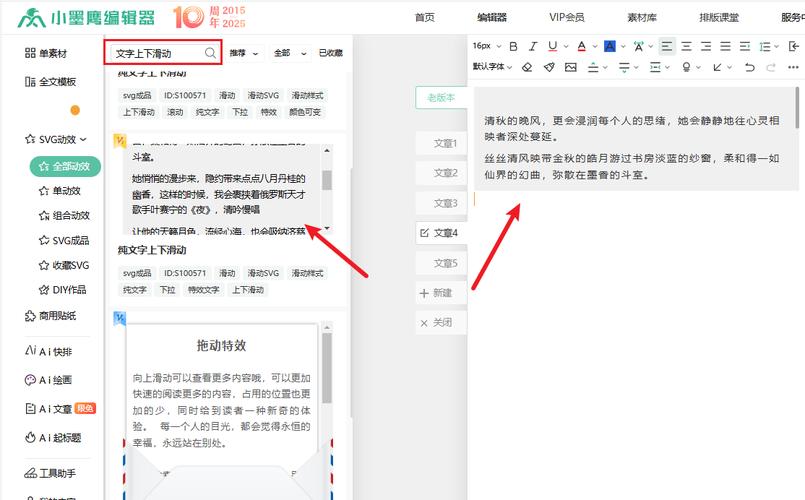This screenshot has height=500, width=805.
Task: Toggle bold text formatting
Action: click(513, 46)
